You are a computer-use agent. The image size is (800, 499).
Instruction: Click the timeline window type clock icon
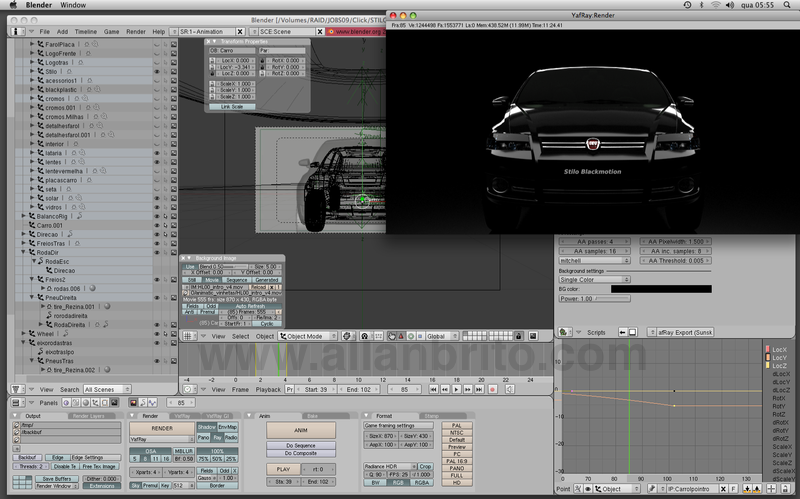[190, 389]
